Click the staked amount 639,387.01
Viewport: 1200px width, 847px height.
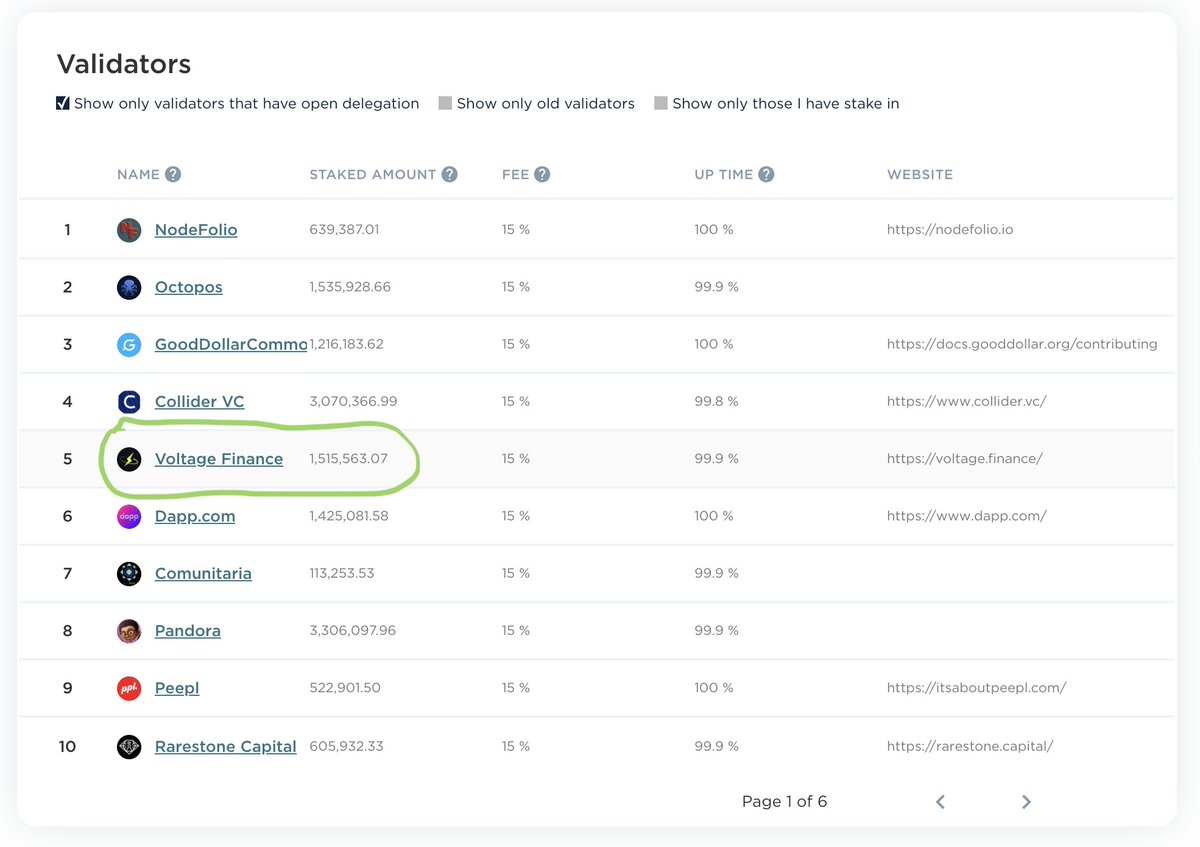click(x=345, y=230)
